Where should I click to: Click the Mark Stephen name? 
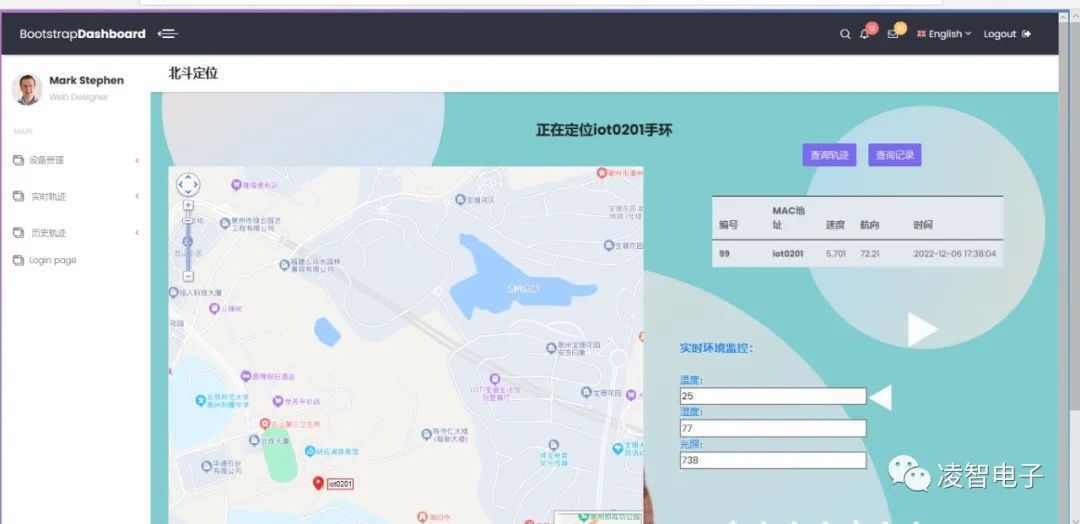[87, 81]
